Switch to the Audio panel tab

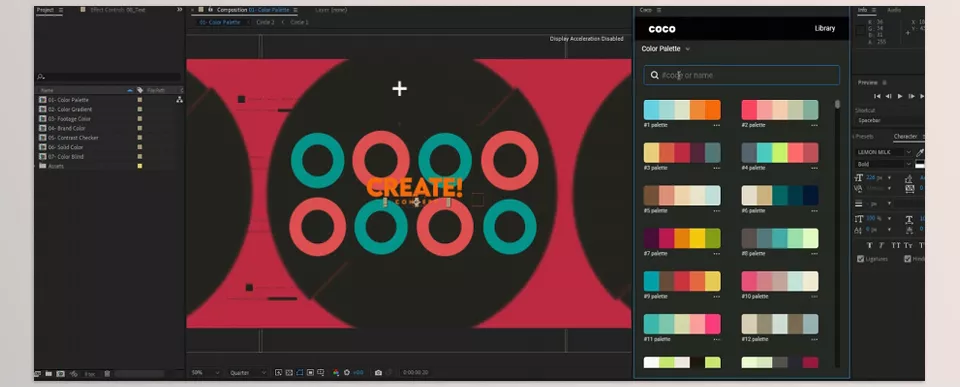894,10
